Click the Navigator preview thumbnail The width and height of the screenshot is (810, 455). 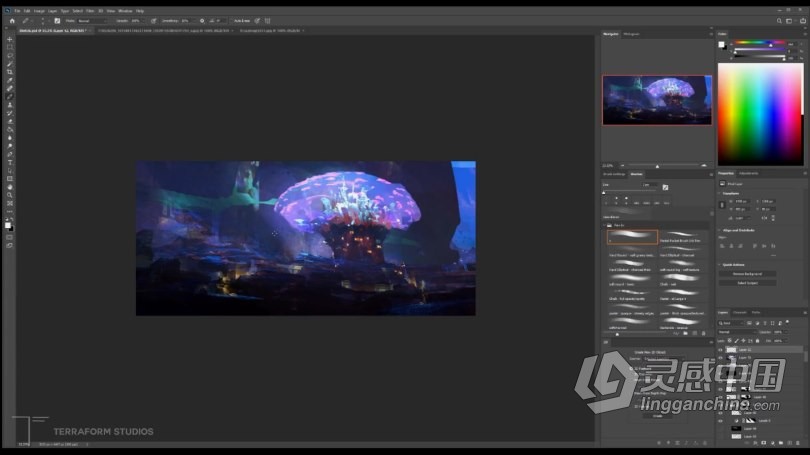(x=657, y=100)
